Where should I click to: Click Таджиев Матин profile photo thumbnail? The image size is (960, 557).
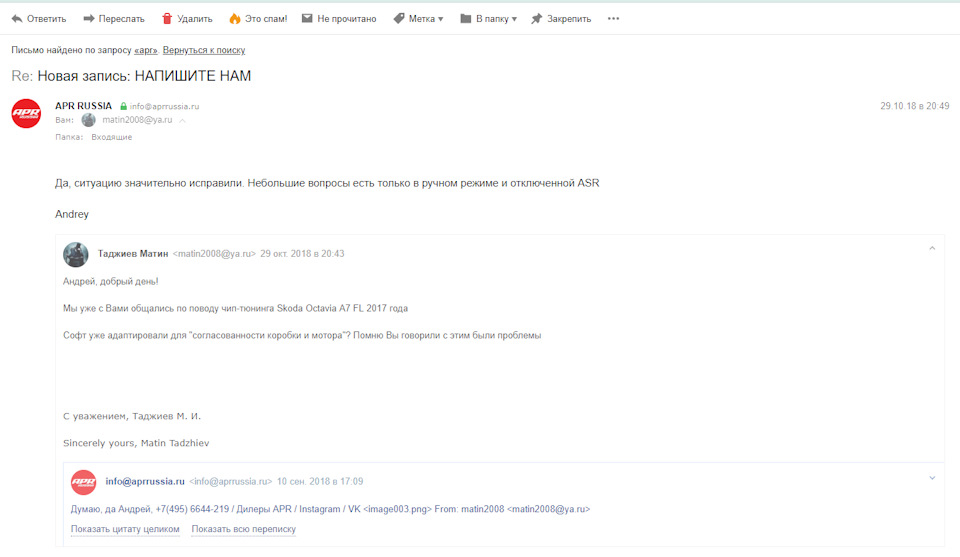[x=76, y=255]
